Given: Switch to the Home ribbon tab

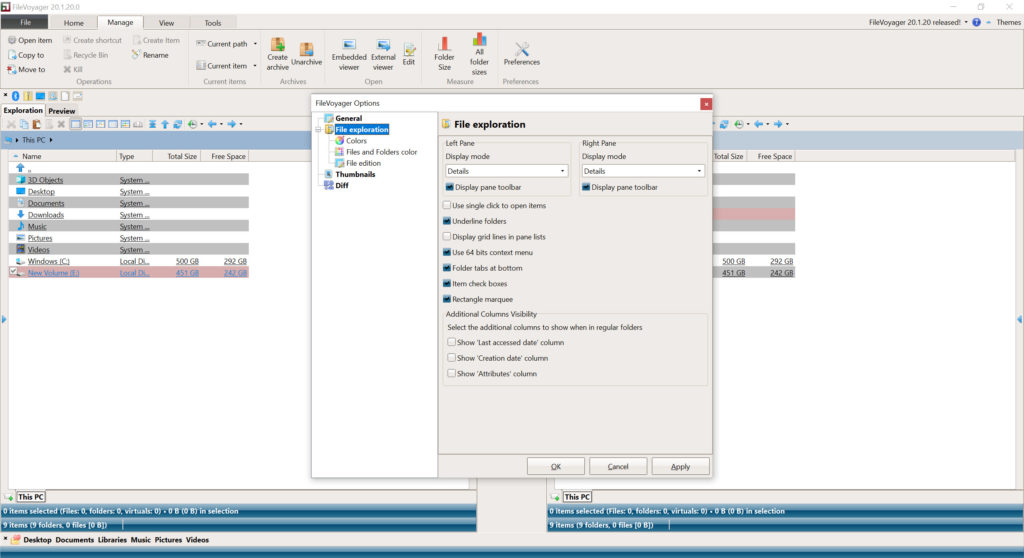Looking at the screenshot, I should 74,23.
